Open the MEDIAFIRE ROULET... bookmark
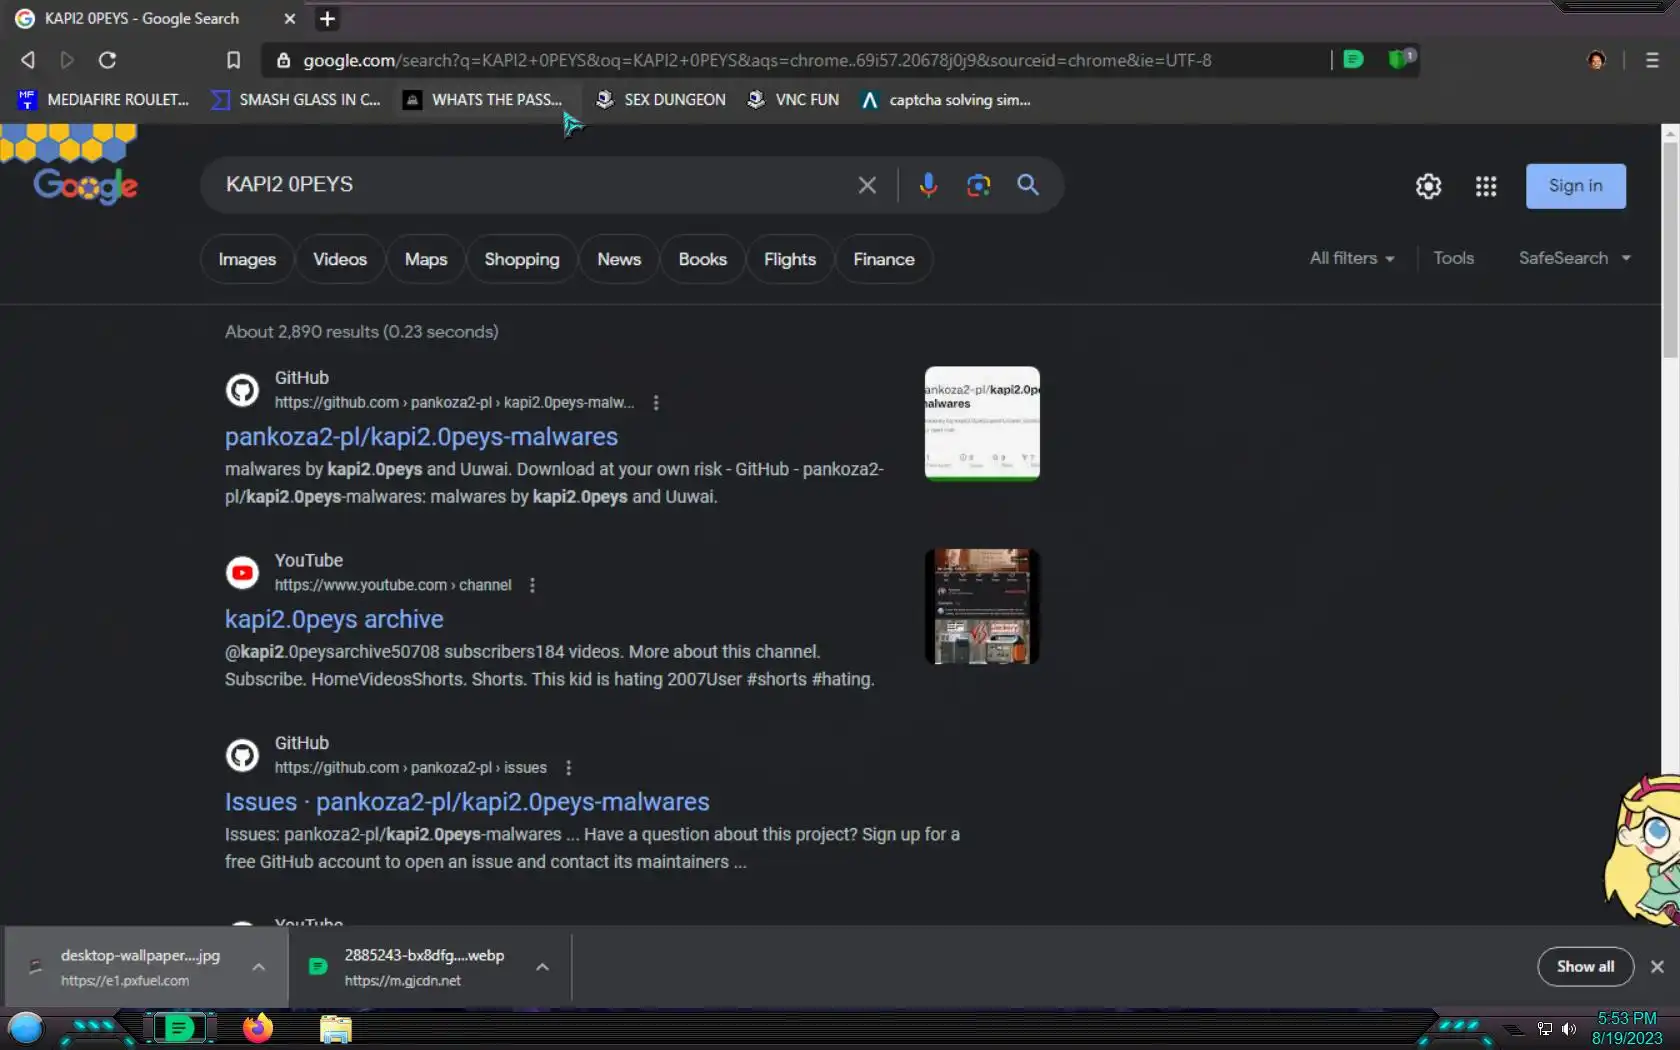 pos(103,100)
